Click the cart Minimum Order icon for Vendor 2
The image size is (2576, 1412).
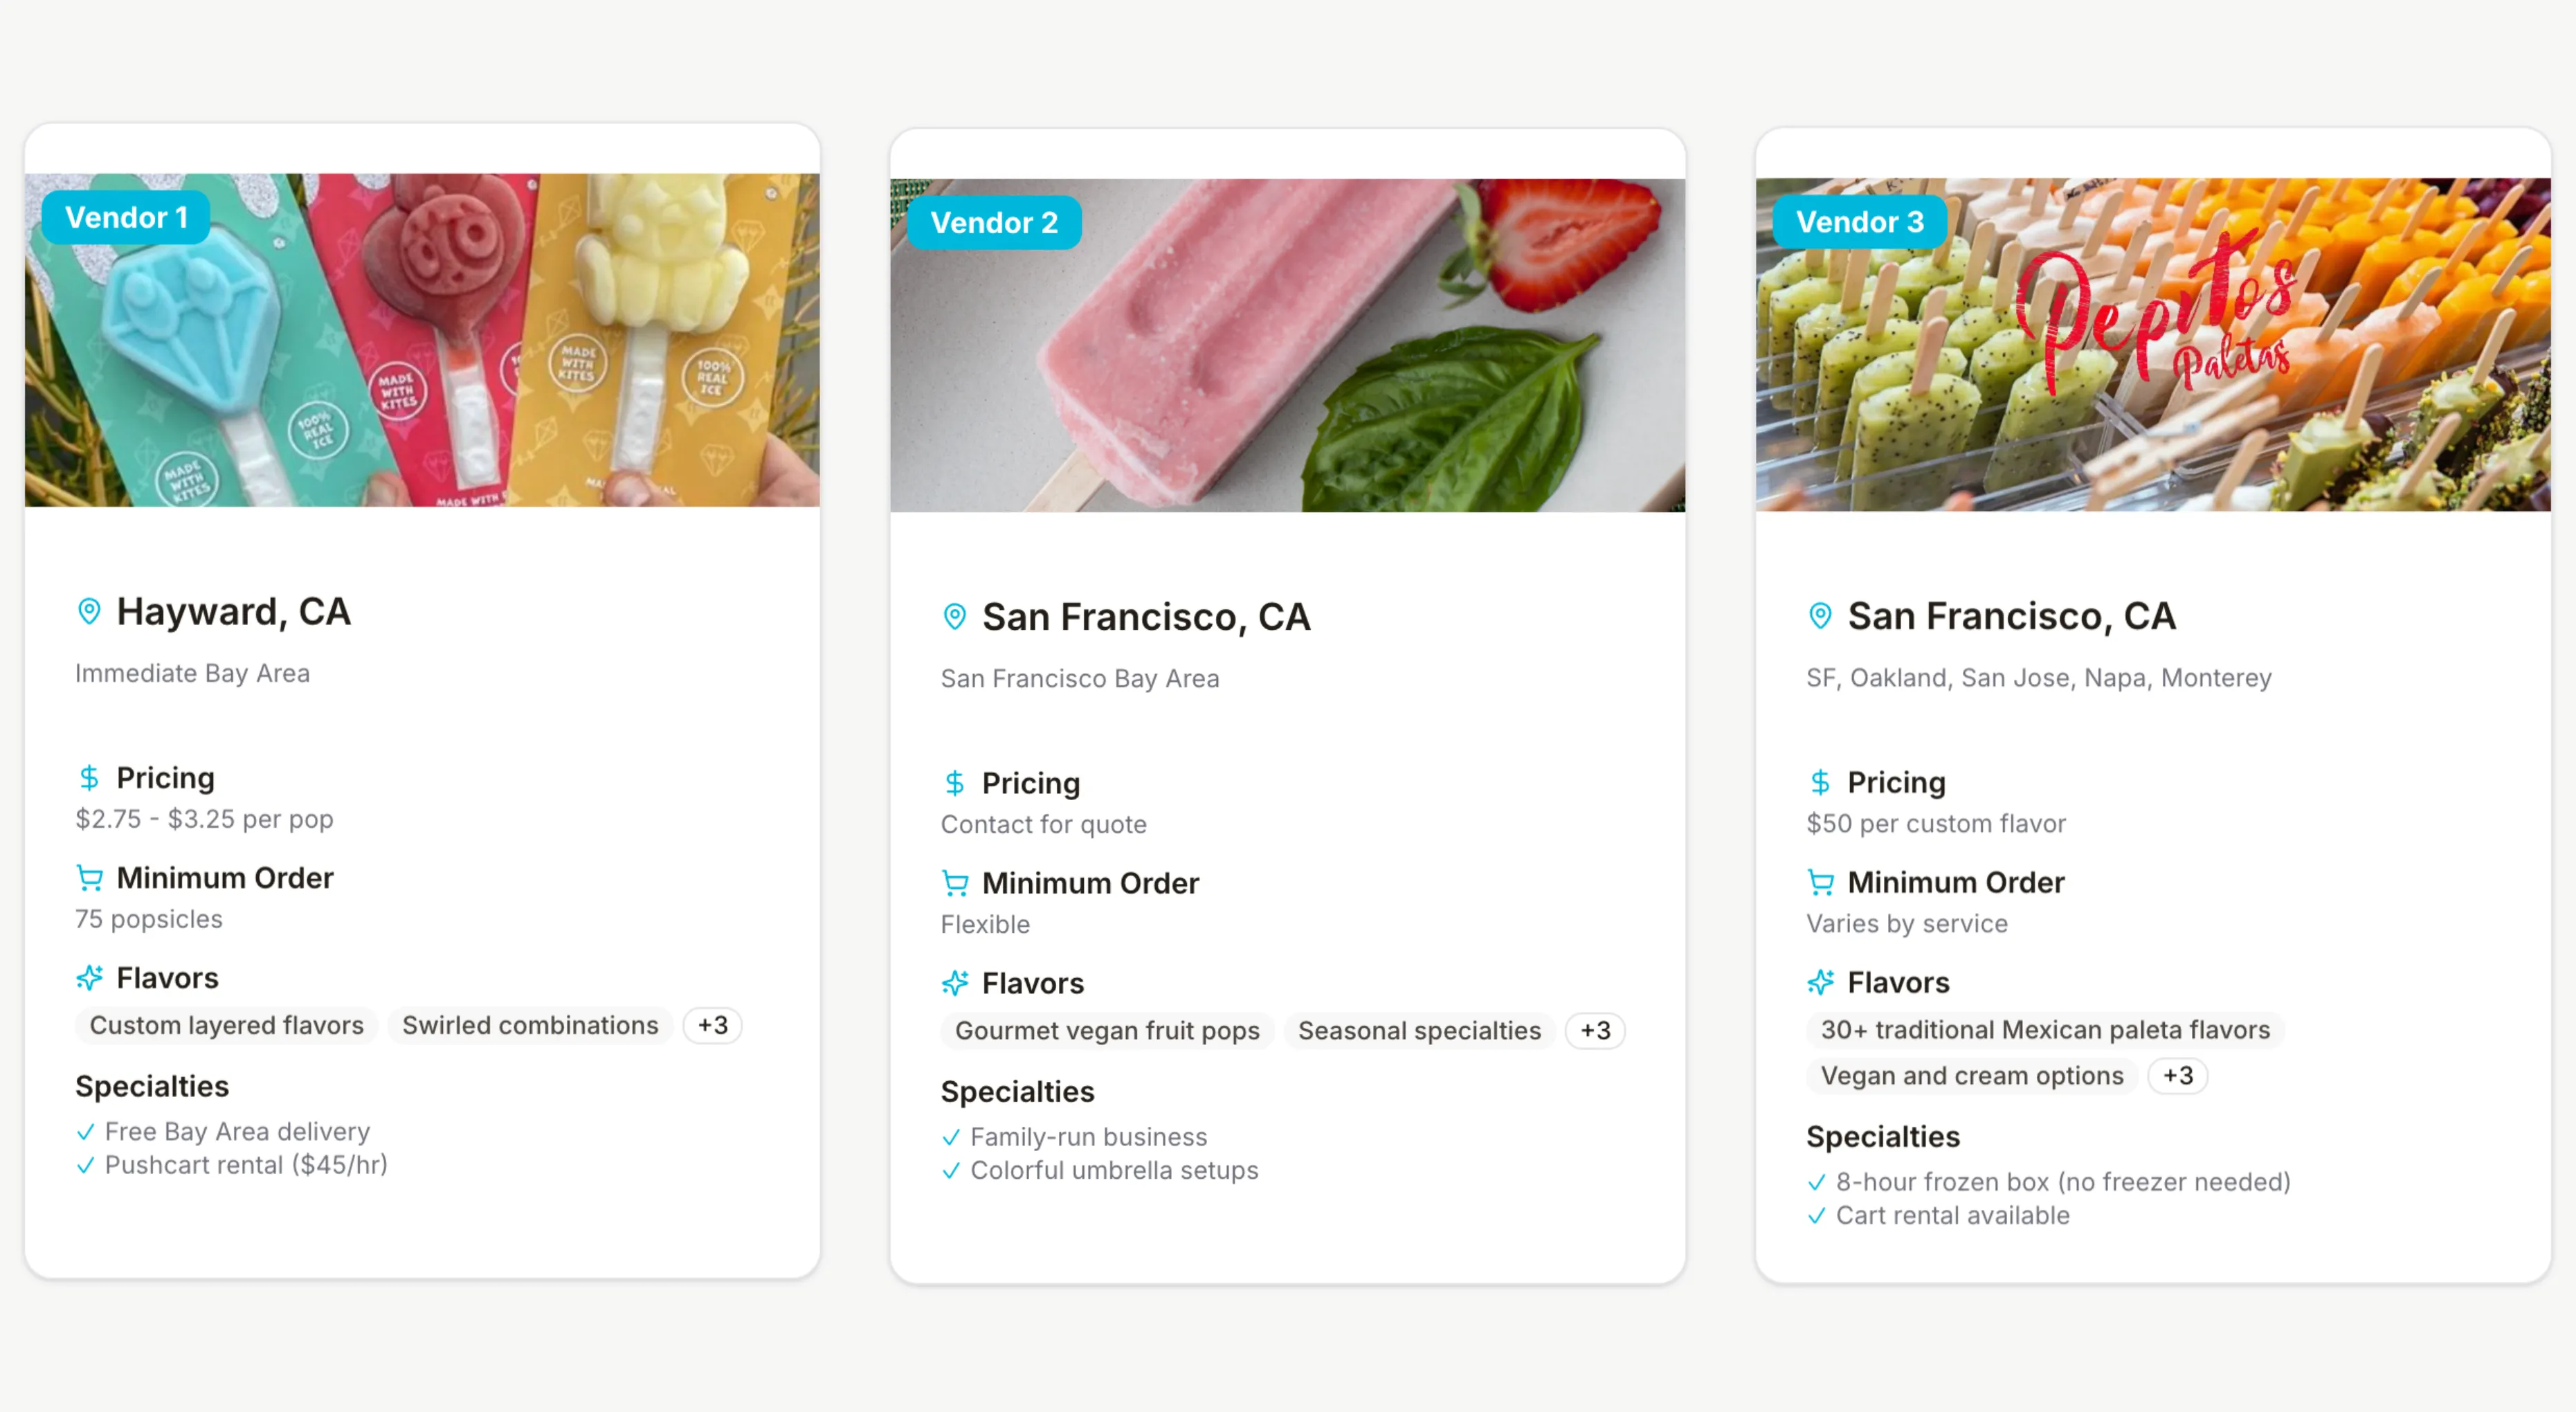click(x=955, y=883)
